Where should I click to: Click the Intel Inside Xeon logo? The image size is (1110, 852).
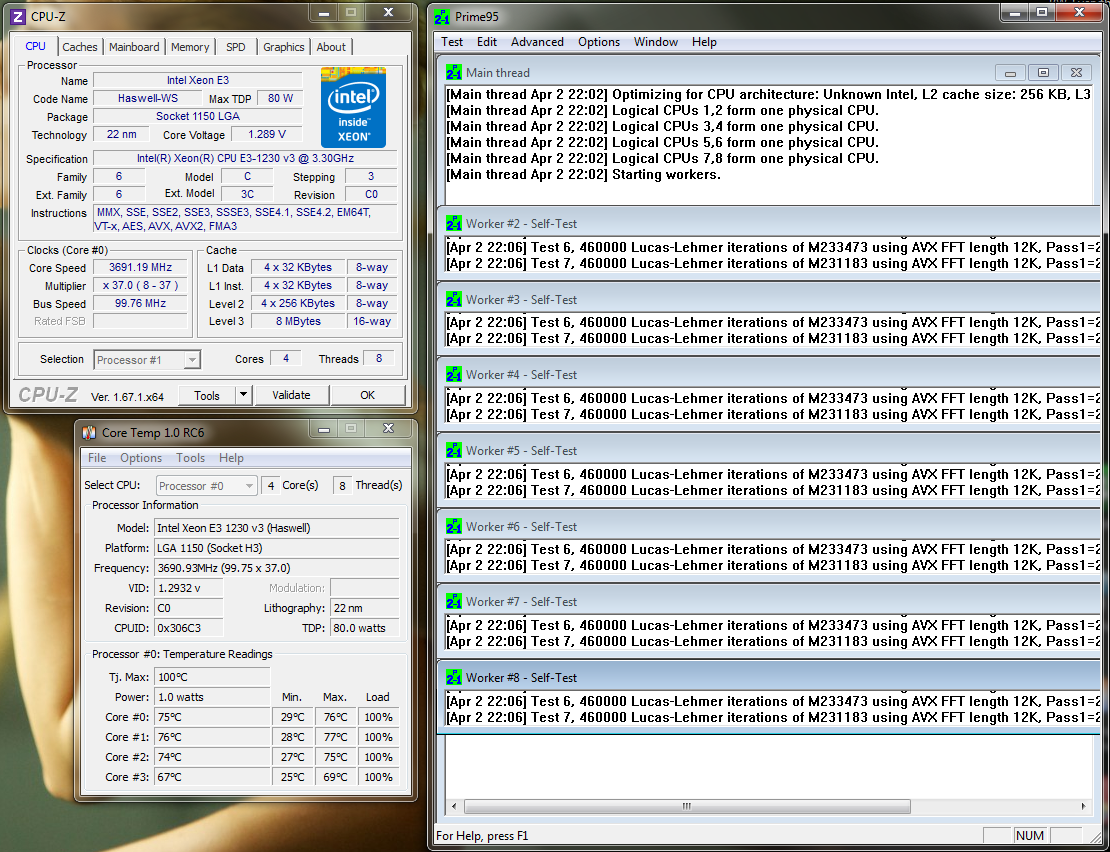(353, 108)
